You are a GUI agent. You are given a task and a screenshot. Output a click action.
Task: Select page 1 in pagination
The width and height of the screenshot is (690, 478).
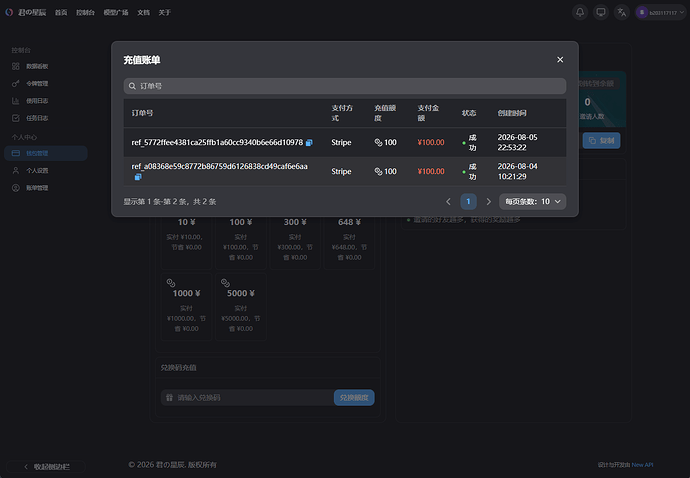point(468,202)
